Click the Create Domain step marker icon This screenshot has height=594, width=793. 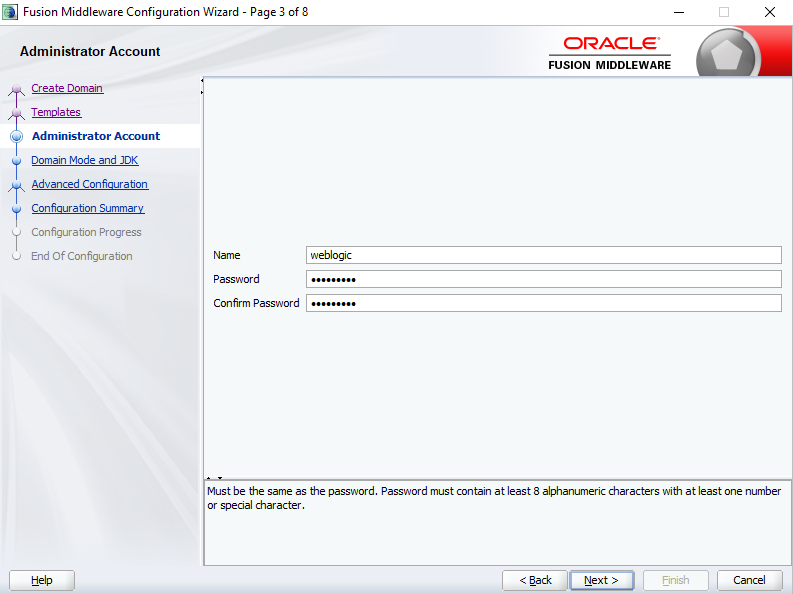tap(16, 89)
